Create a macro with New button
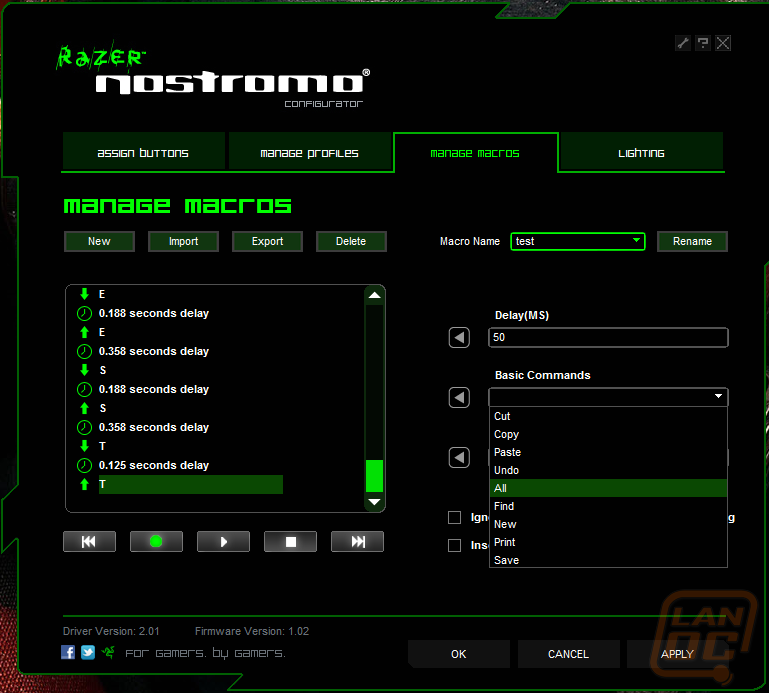 99,241
